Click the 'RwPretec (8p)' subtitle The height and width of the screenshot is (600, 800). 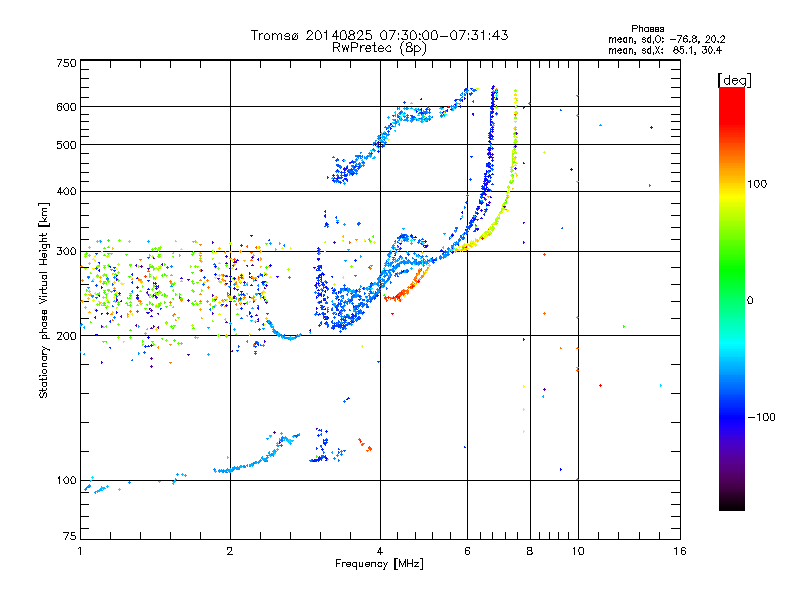(x=379, y=48)
